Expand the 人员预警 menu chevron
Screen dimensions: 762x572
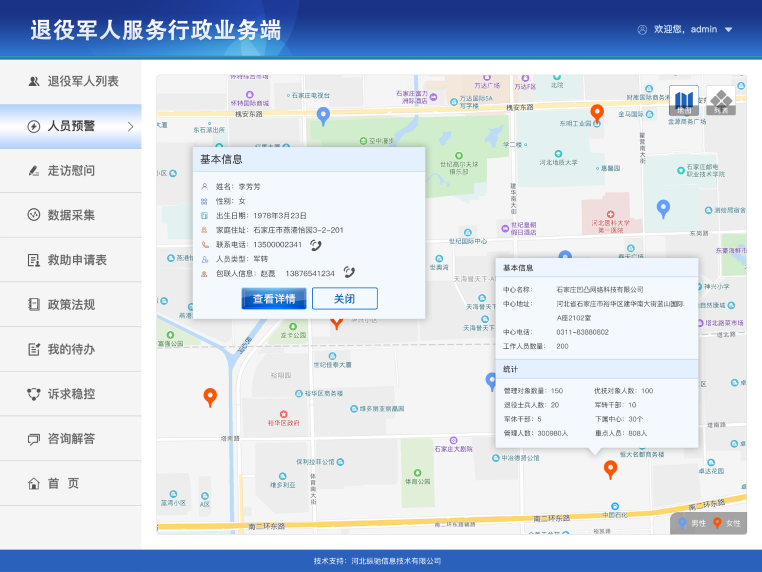point(130,126)
